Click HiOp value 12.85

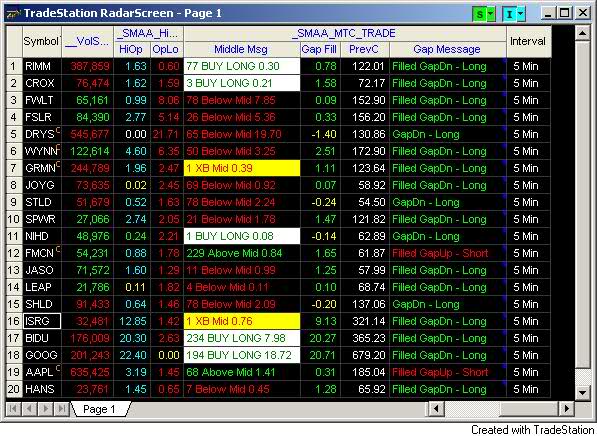point(132,321)
